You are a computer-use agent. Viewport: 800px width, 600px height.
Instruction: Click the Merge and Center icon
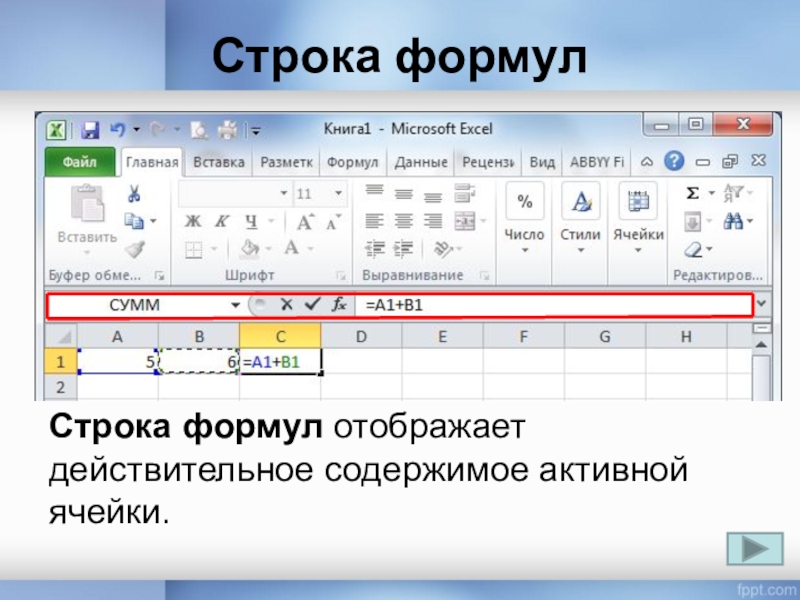(465, 221)
